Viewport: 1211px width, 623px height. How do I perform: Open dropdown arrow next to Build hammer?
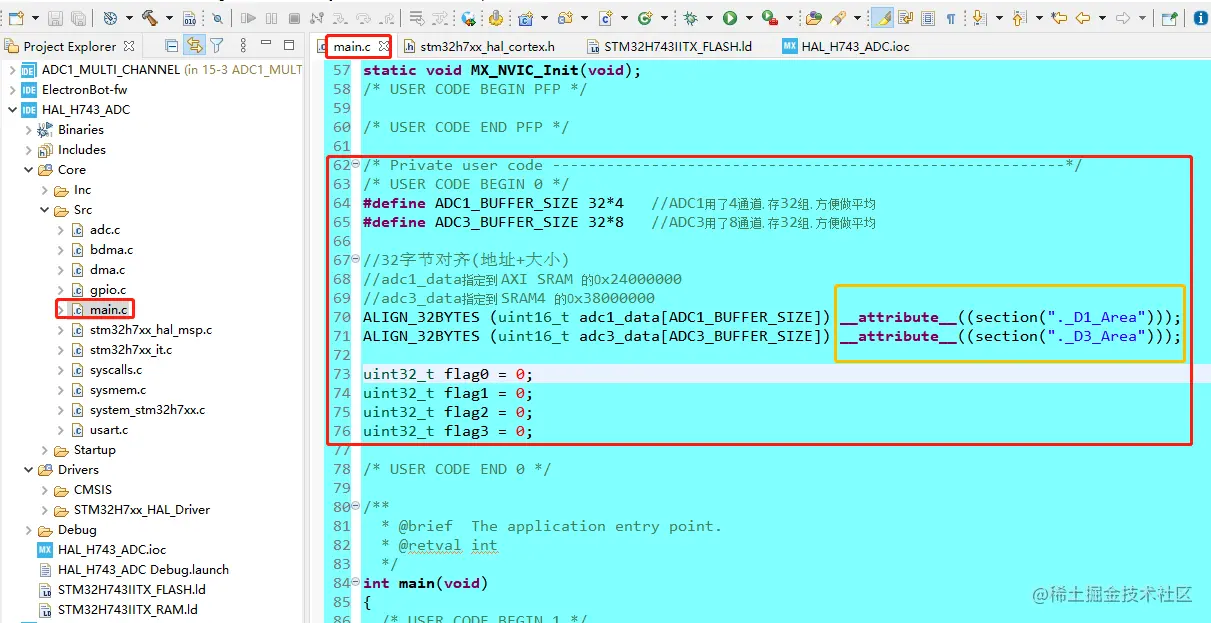(169, 18)
